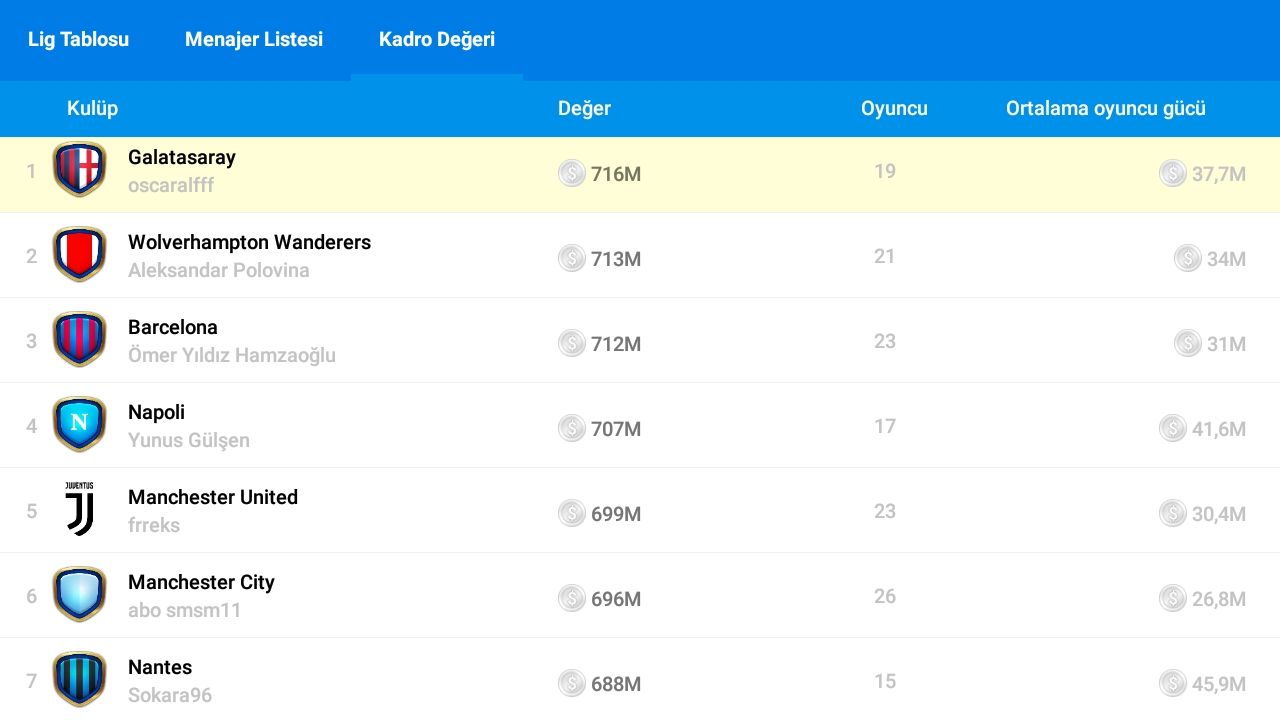Switch to the Lig Tablosu tab
This screenshot has height=720, width=1280.
[78, 40]
